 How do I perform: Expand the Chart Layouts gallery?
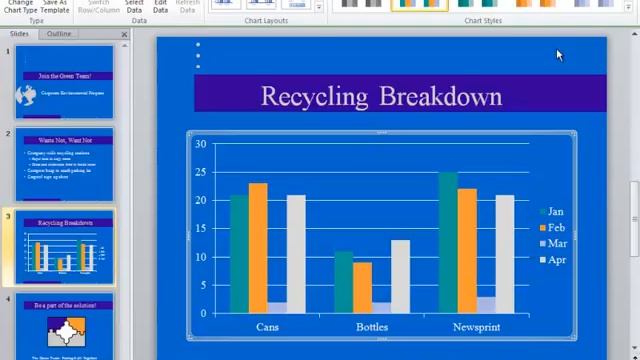tap(319, 7)
